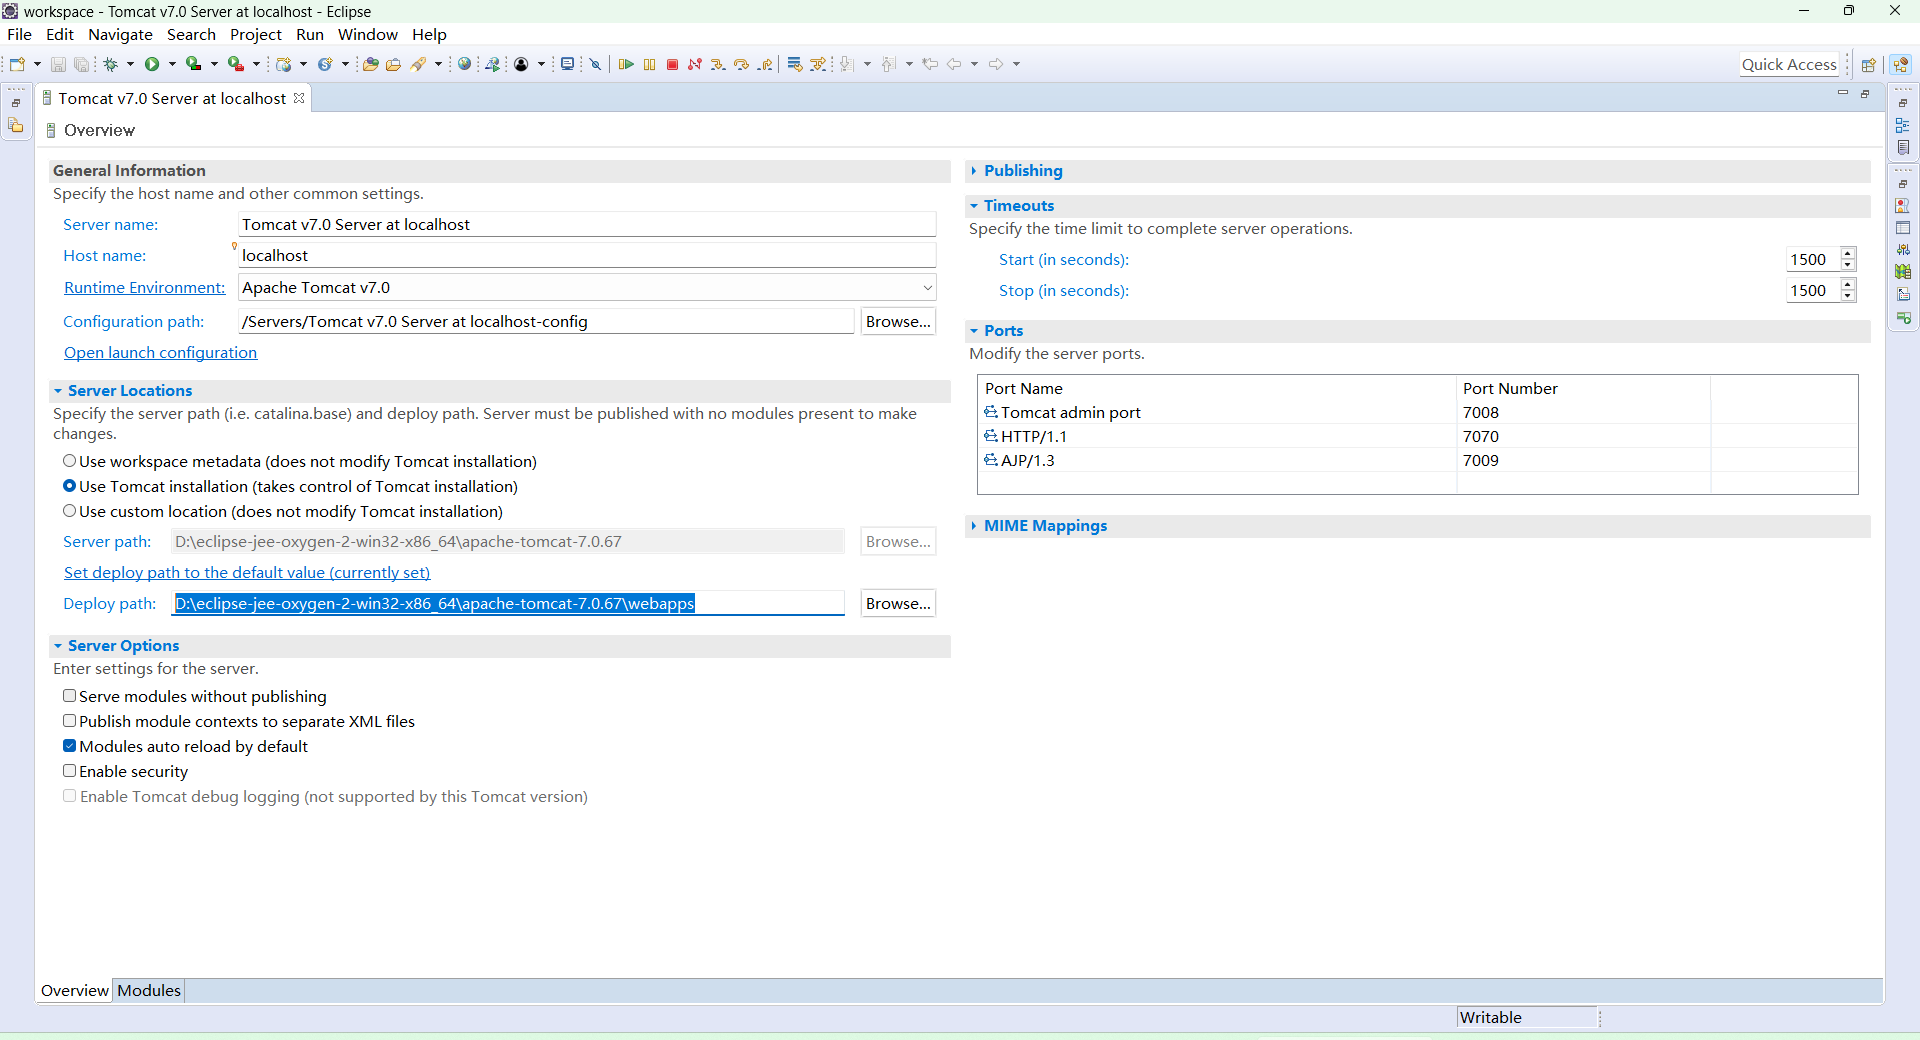Click the Open Web Browser globe icon

[464, 64]
